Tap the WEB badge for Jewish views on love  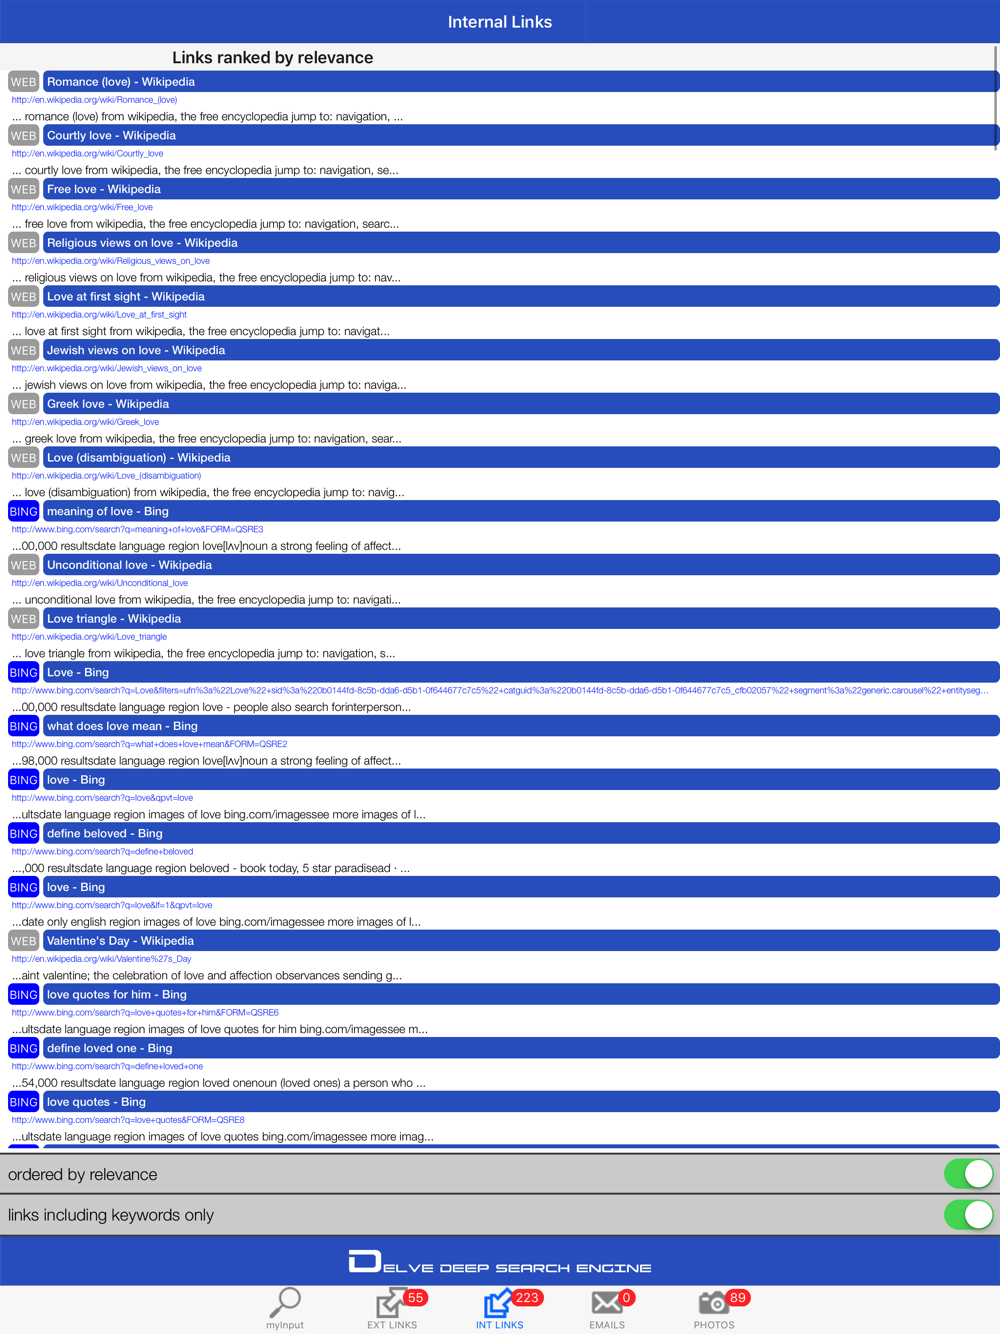tap(23, 350)
